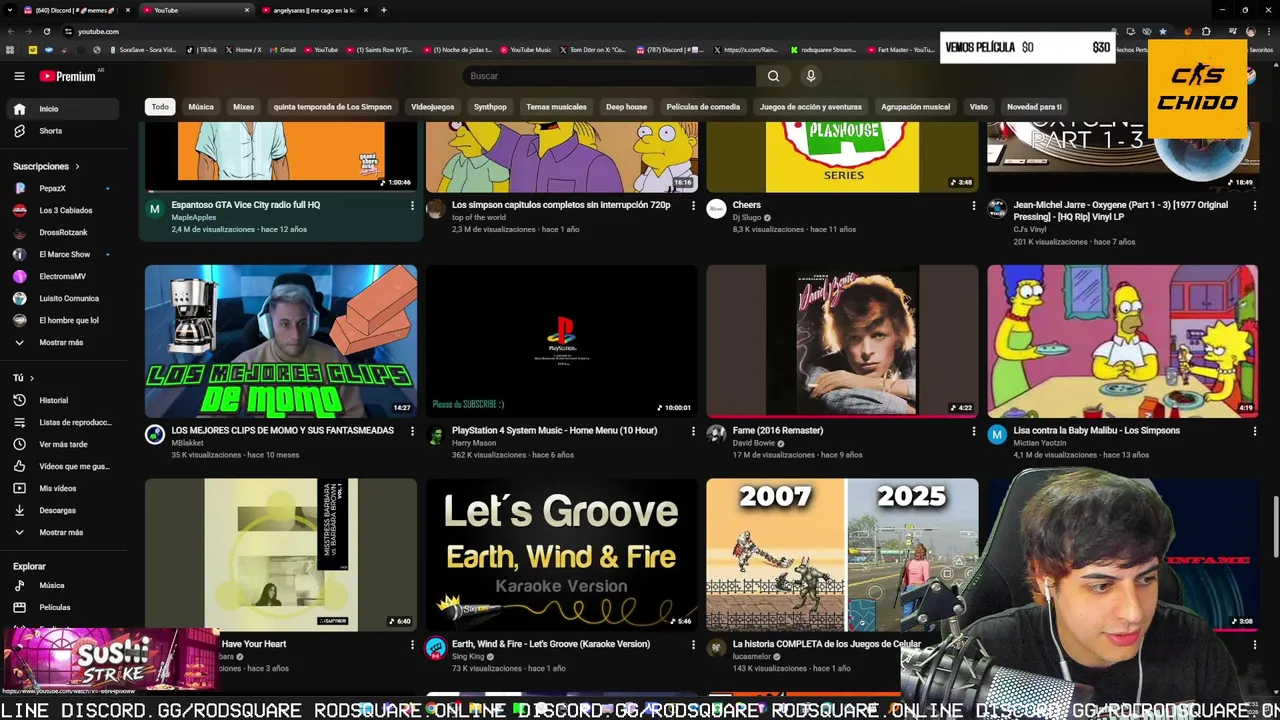This screenshot has height=720, width=1280.
Task: Click the search magnifier button
Action: click(x=773, y=76)
